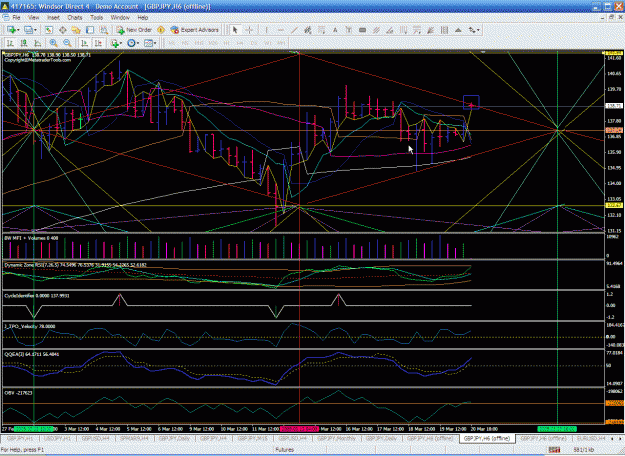Switch to the GBPJPY,Monthly chart tab
Image resolution: width=625 pixels, height=456 pixels.
(337, 438)
